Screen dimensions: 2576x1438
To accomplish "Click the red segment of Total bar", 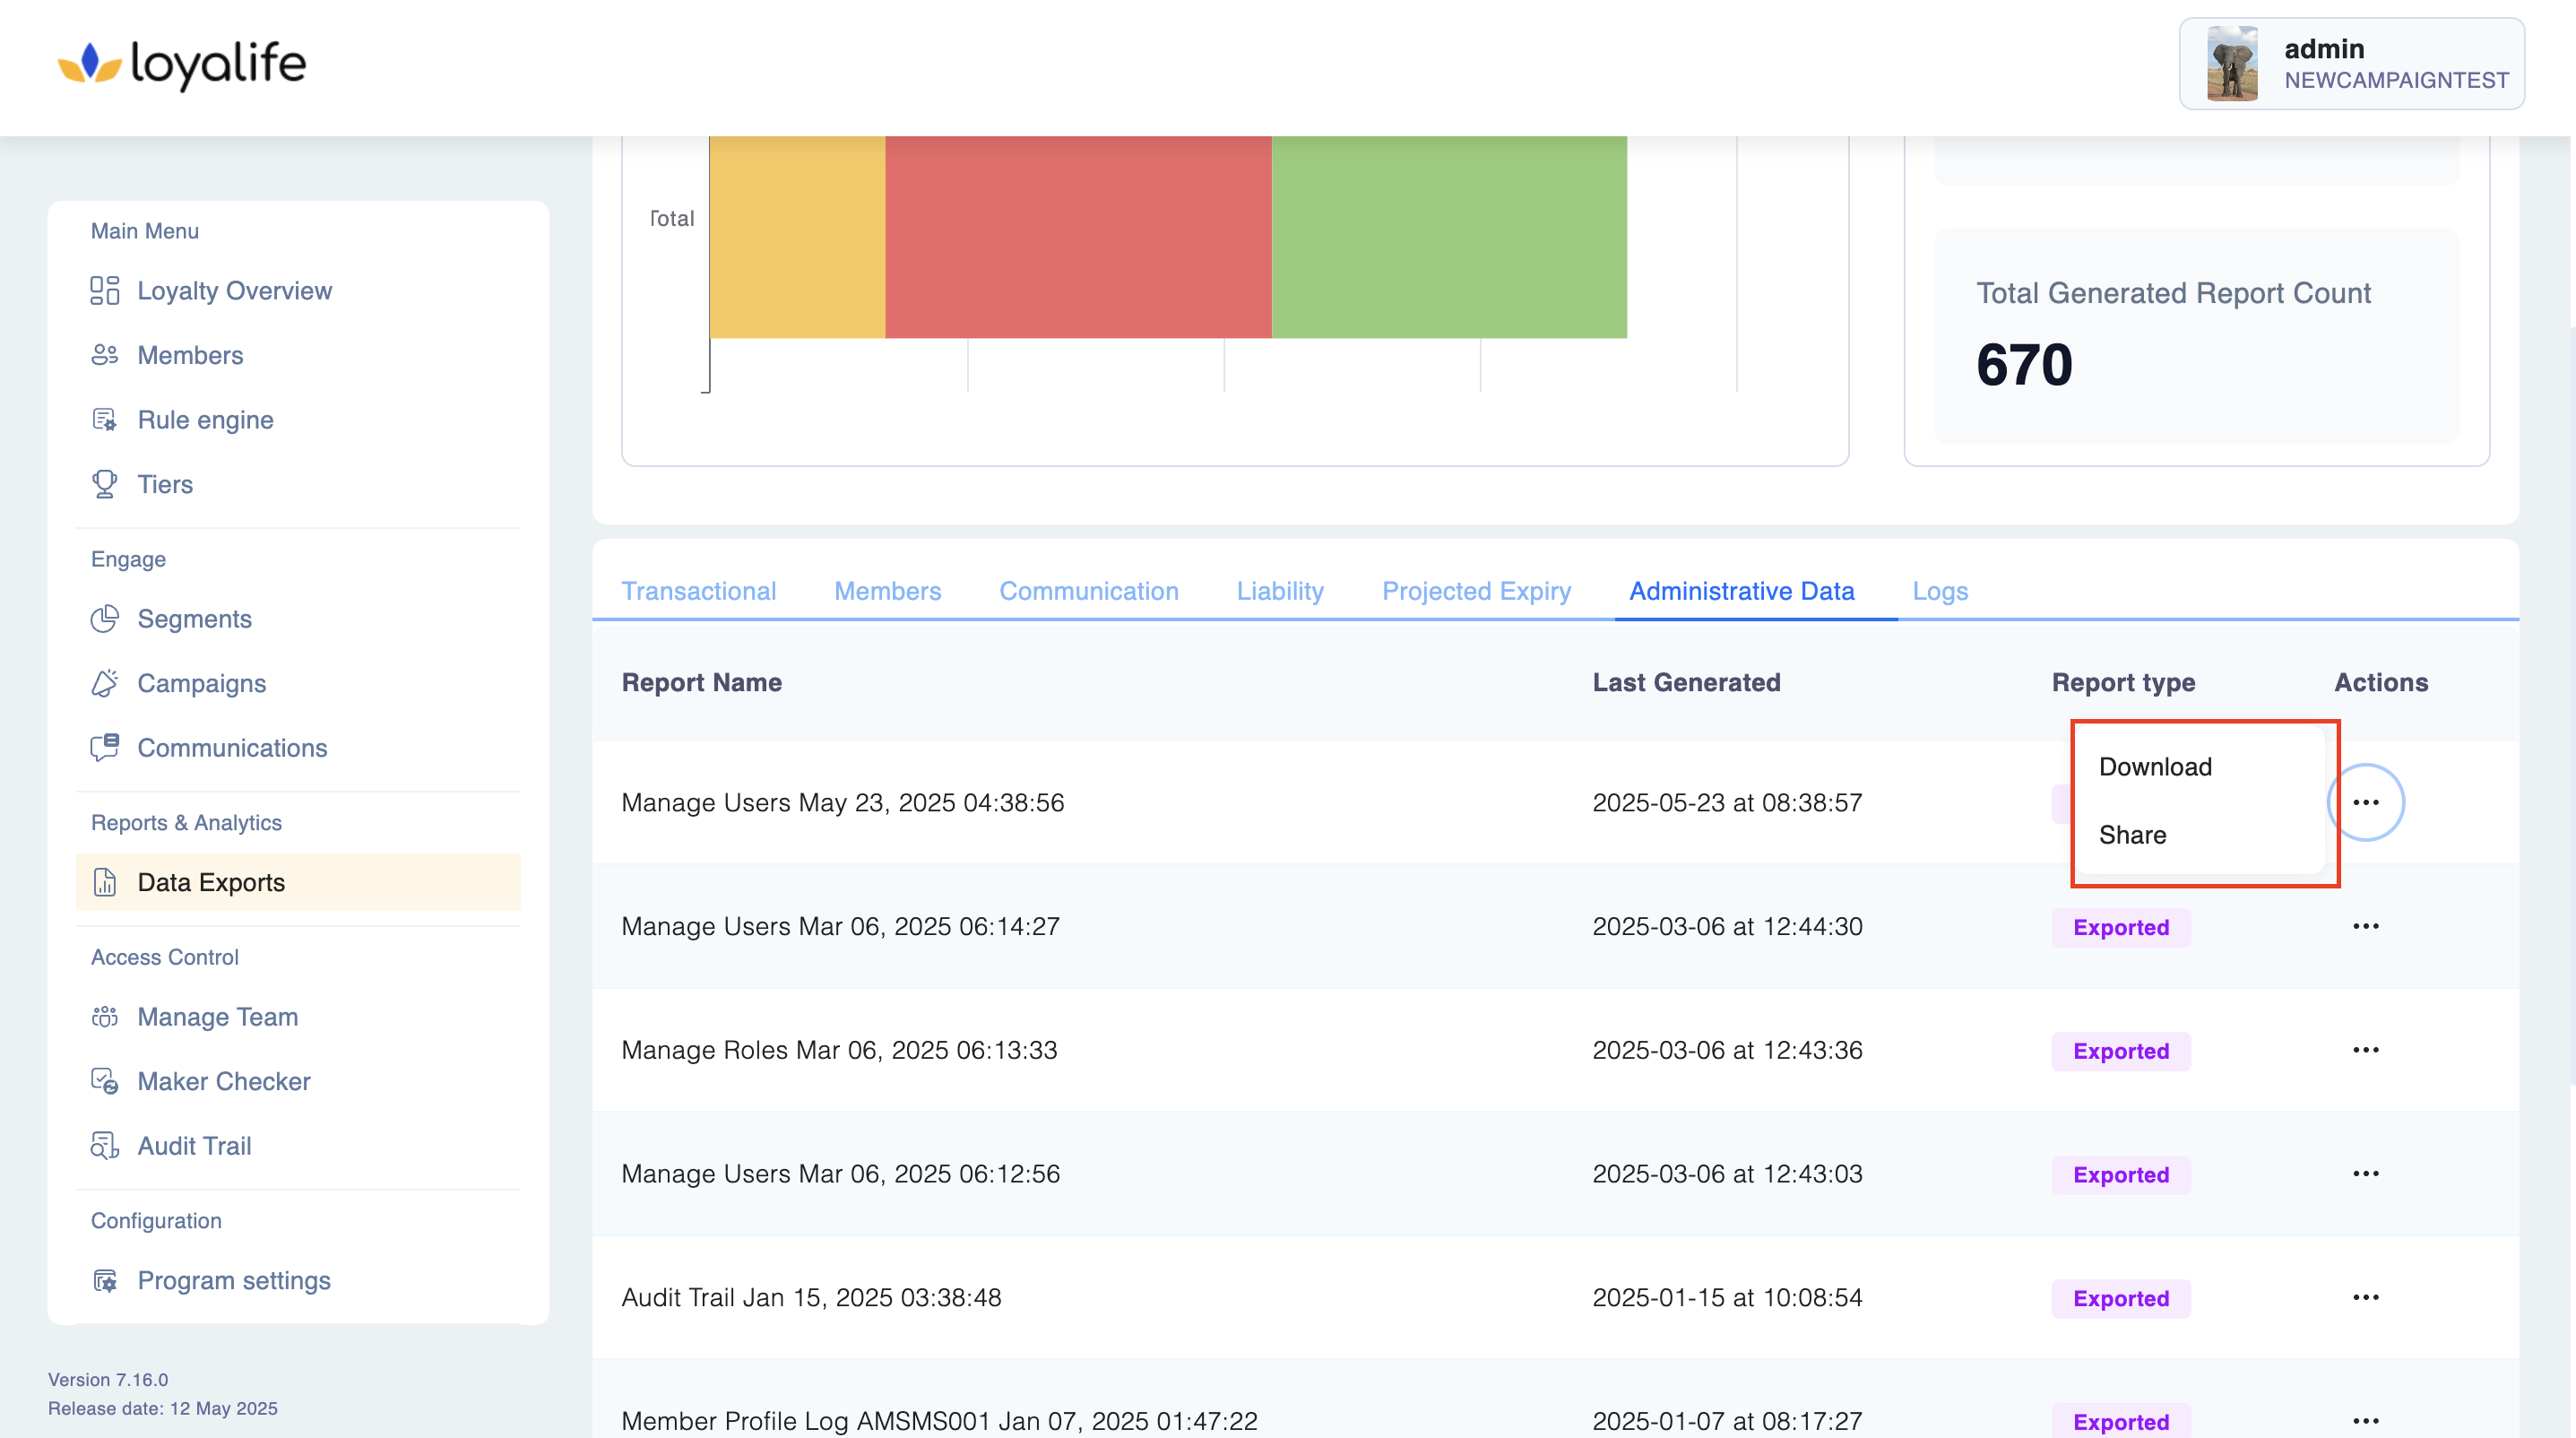I will 1077,237.
